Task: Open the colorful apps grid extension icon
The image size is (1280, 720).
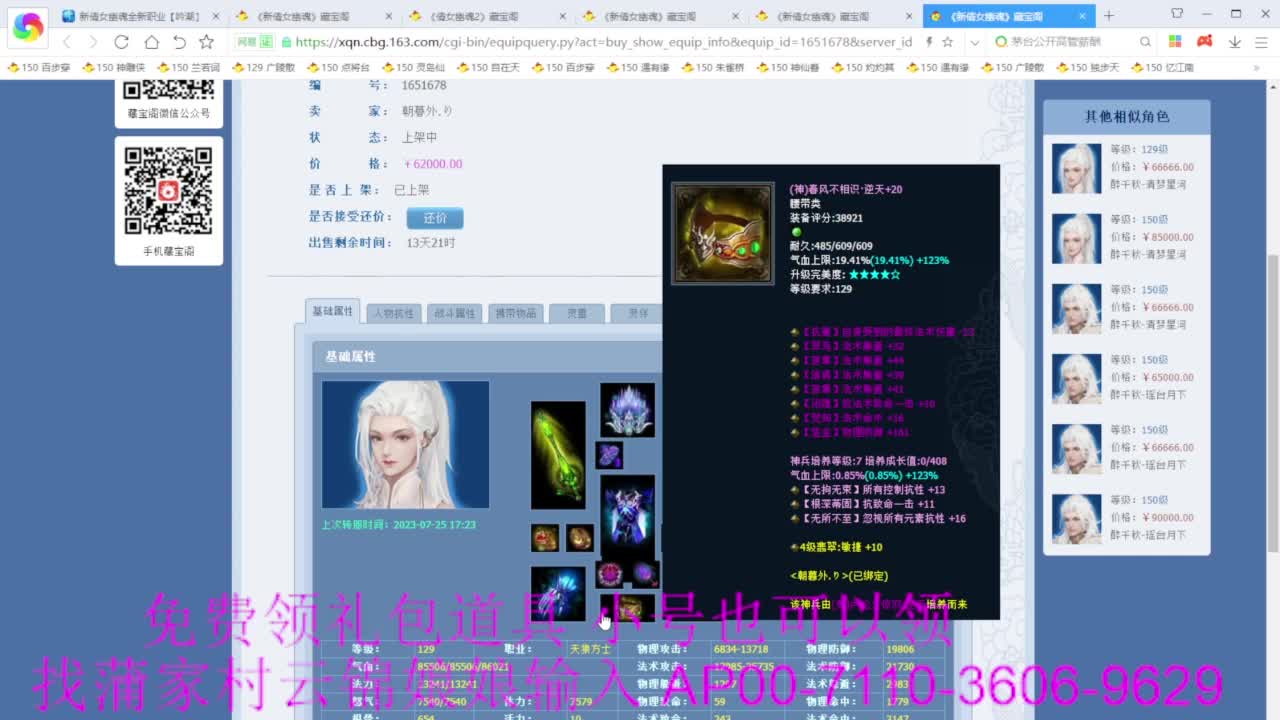Action: pyautogui.click(x=1175, y=42)
